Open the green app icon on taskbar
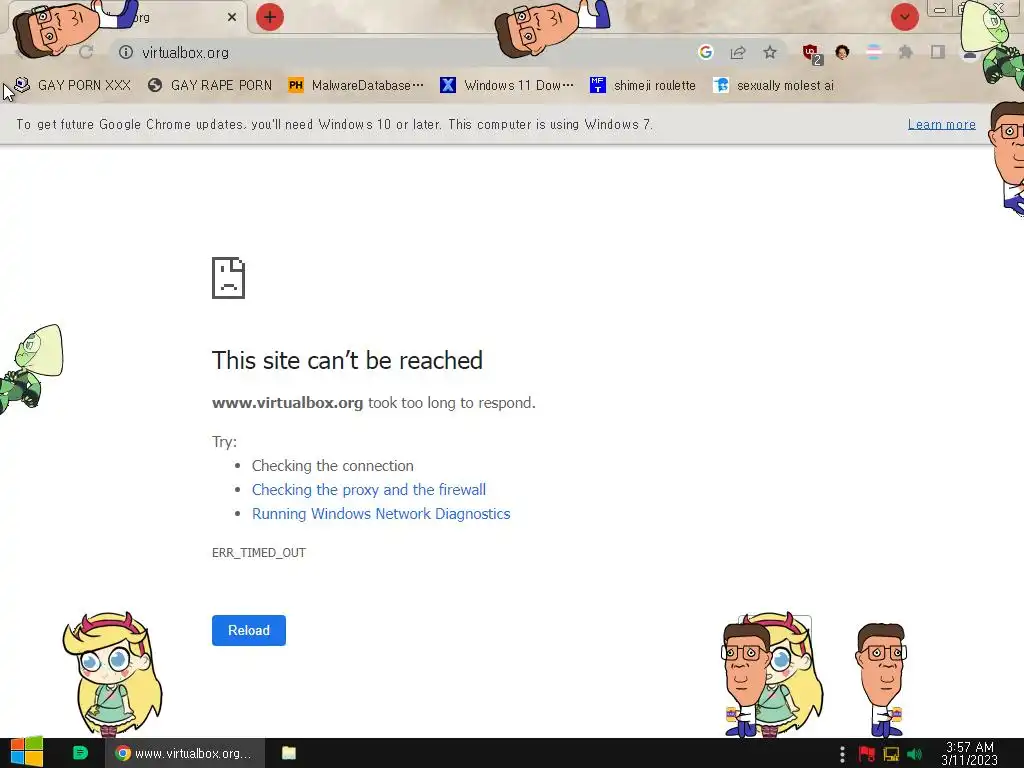This screenshot has width=1024, height=768. (80, 753)
